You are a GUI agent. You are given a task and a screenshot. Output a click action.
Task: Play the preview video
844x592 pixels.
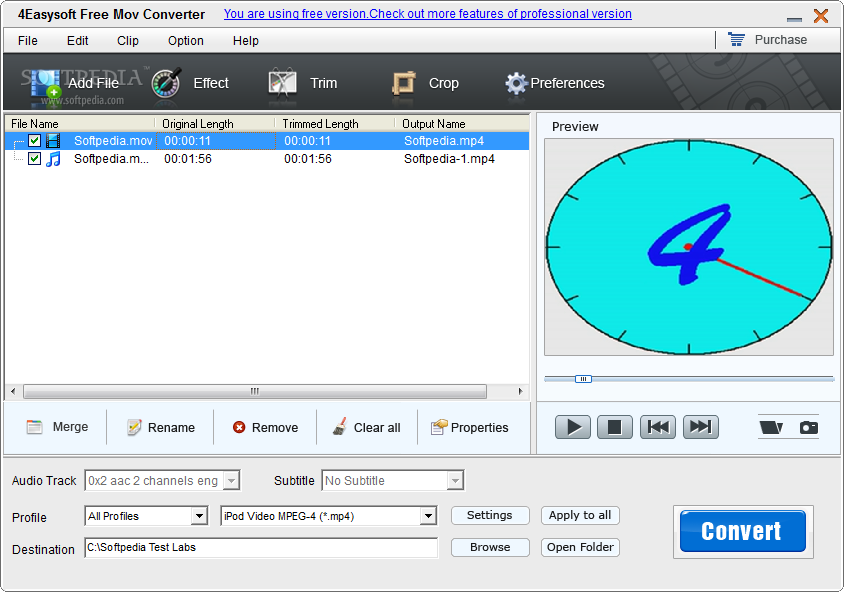pos(573,427)
